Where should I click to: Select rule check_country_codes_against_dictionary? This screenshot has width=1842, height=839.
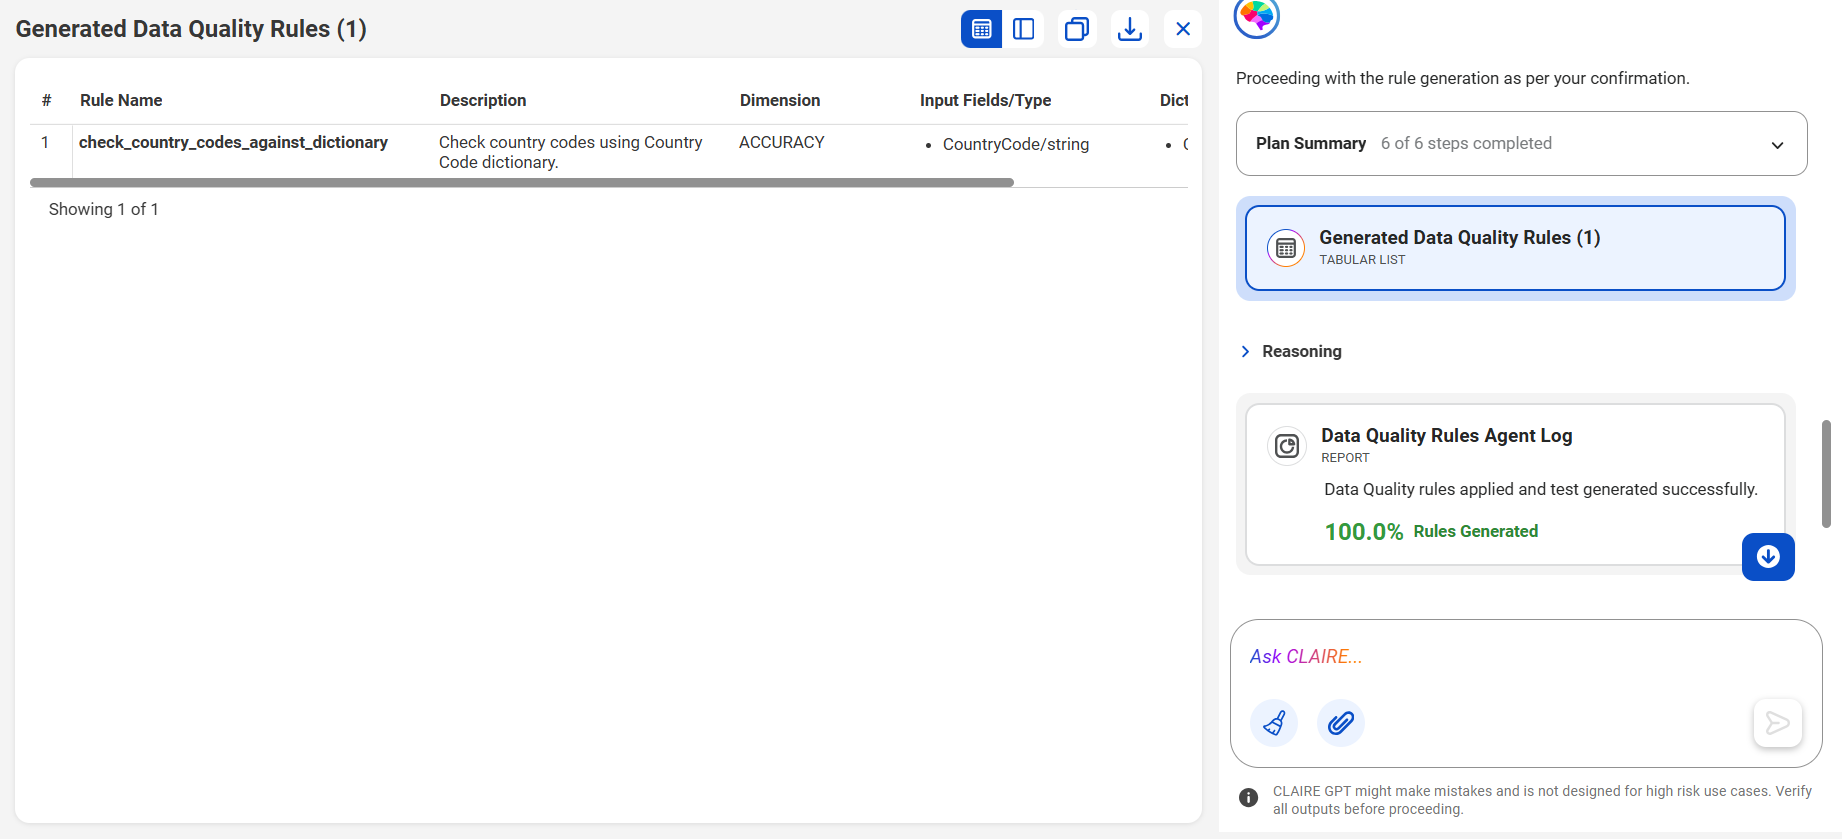point(233,142)
